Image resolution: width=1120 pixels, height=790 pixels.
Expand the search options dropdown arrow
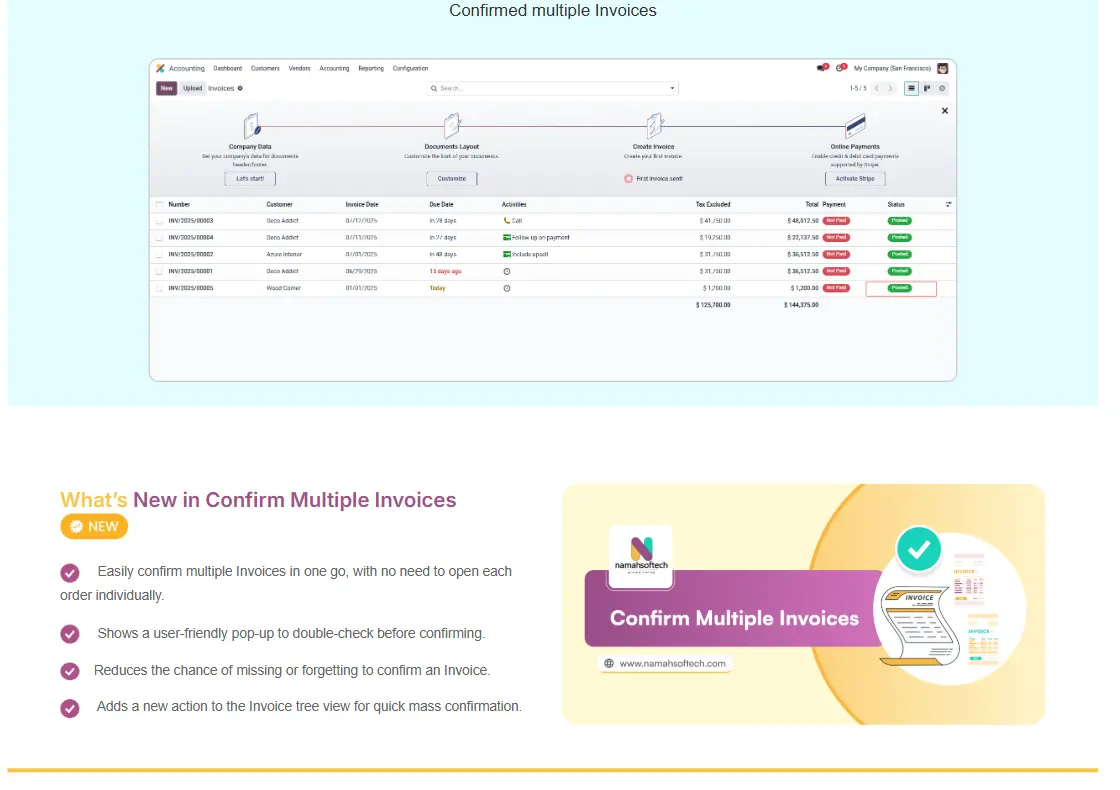click(x=672, y=88)
